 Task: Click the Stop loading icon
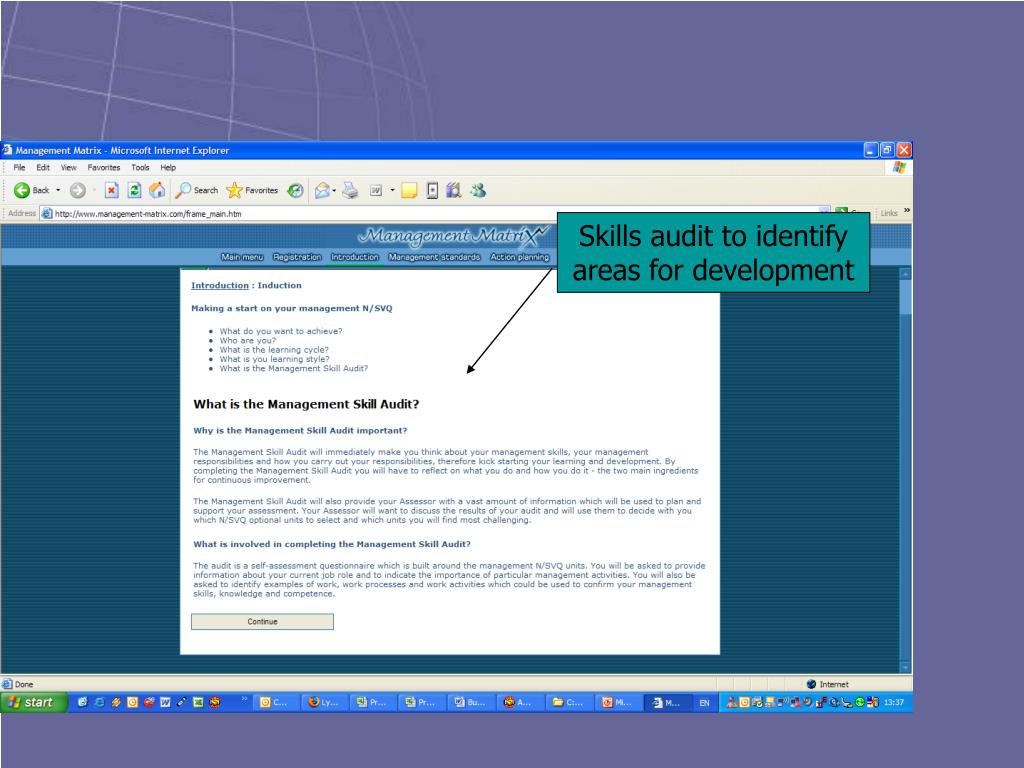[x=112, y=191]
